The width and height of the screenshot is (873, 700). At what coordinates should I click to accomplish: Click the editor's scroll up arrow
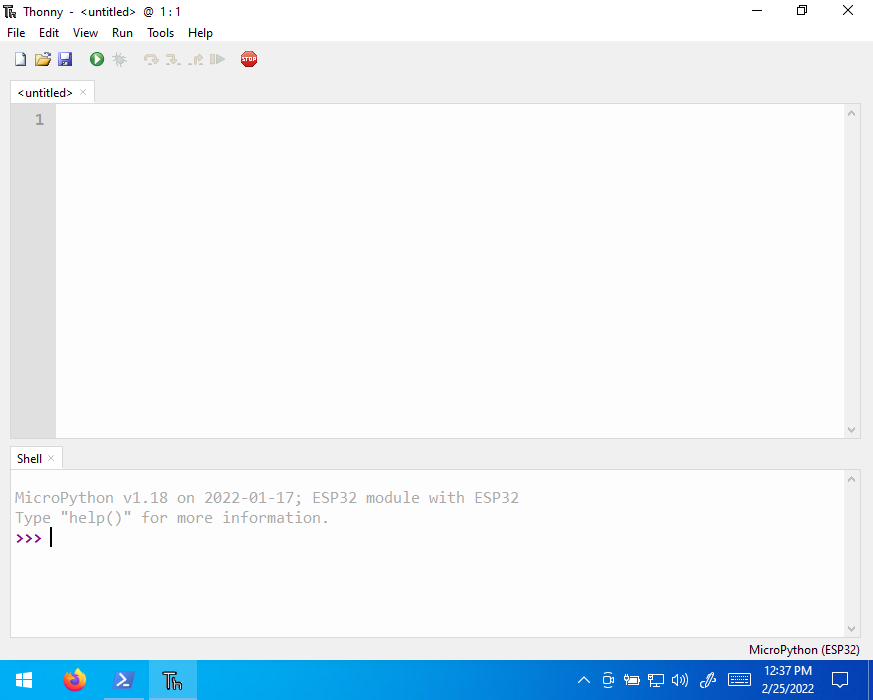851,113
